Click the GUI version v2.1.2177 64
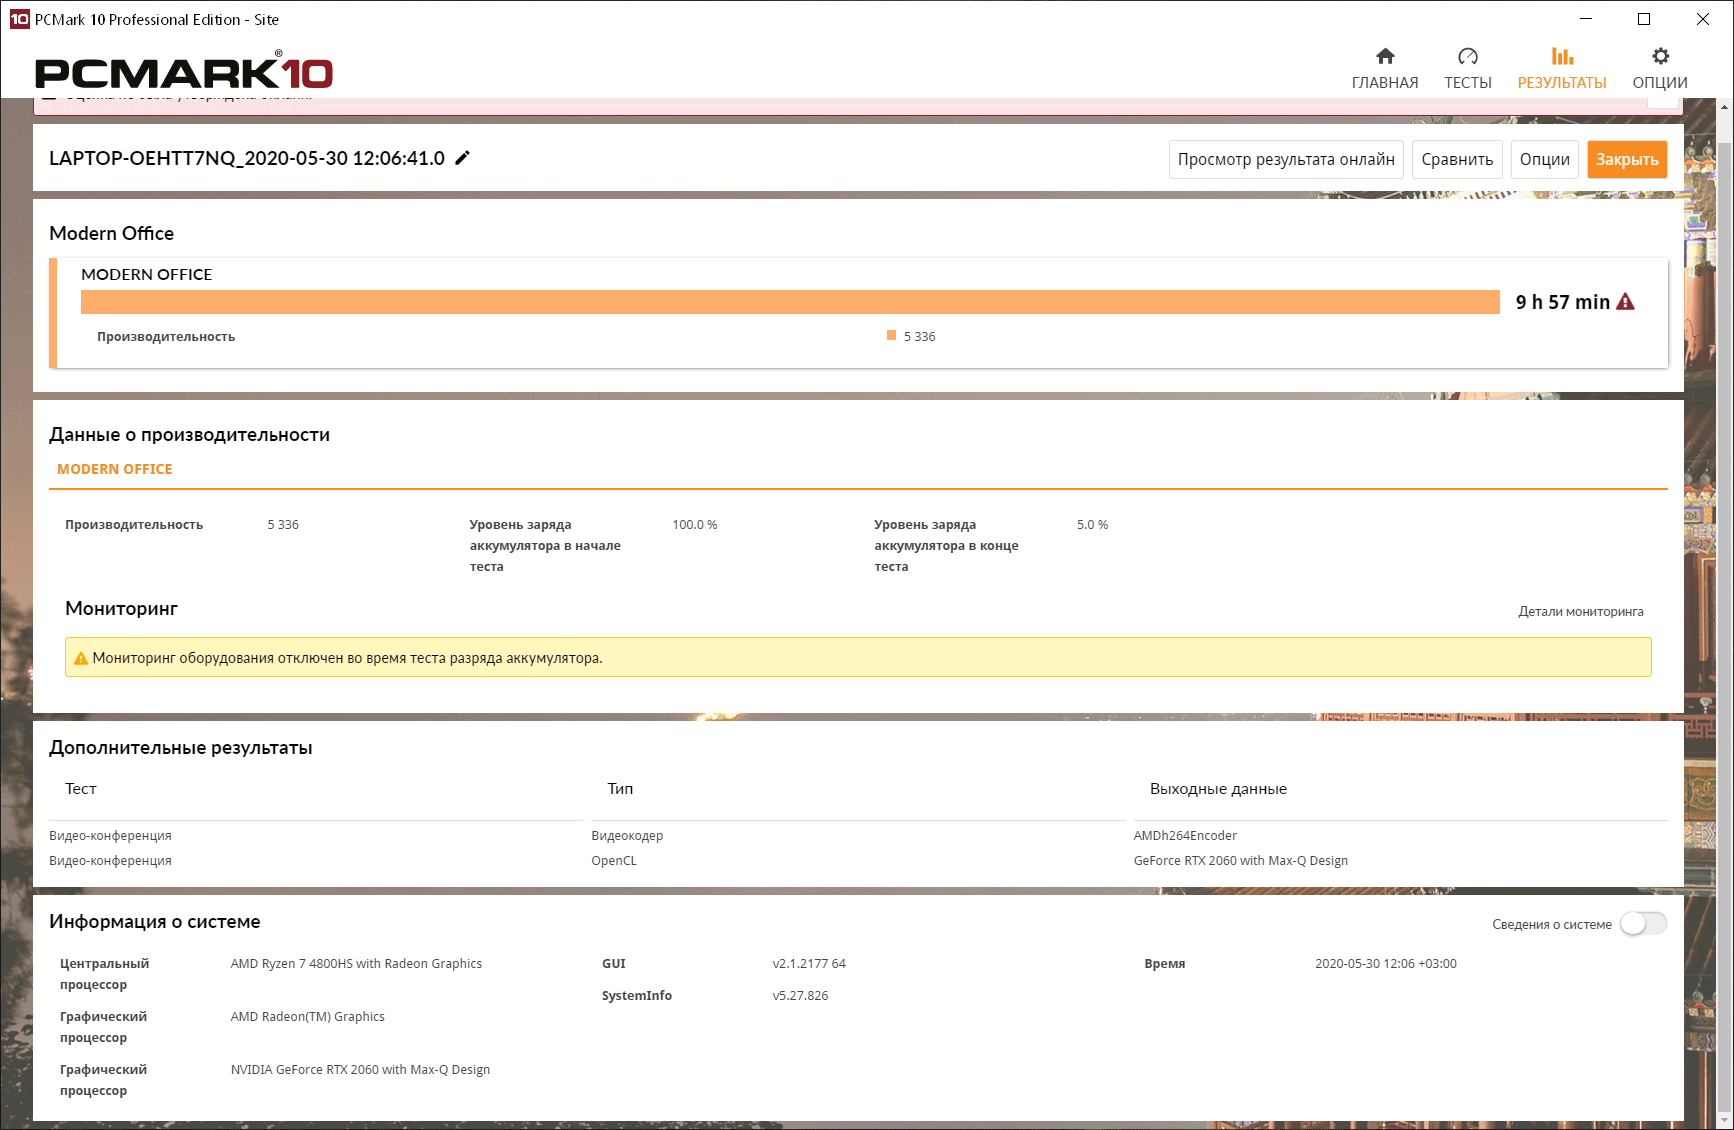The image size is (1734, 1130). click(809, 964)
